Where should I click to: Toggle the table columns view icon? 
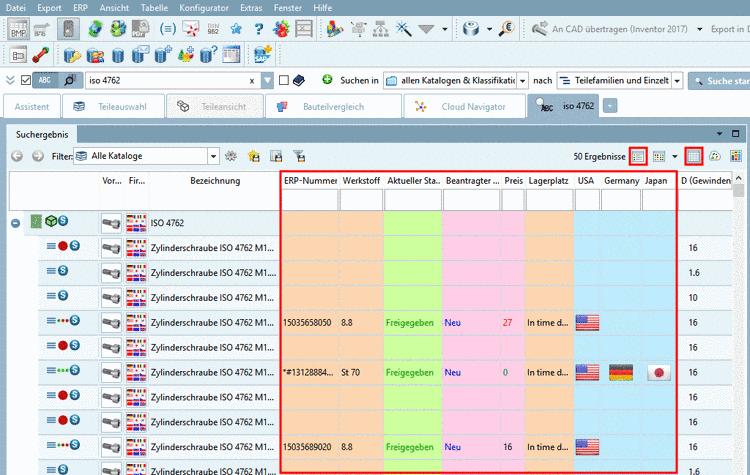[x=694, y=156]
